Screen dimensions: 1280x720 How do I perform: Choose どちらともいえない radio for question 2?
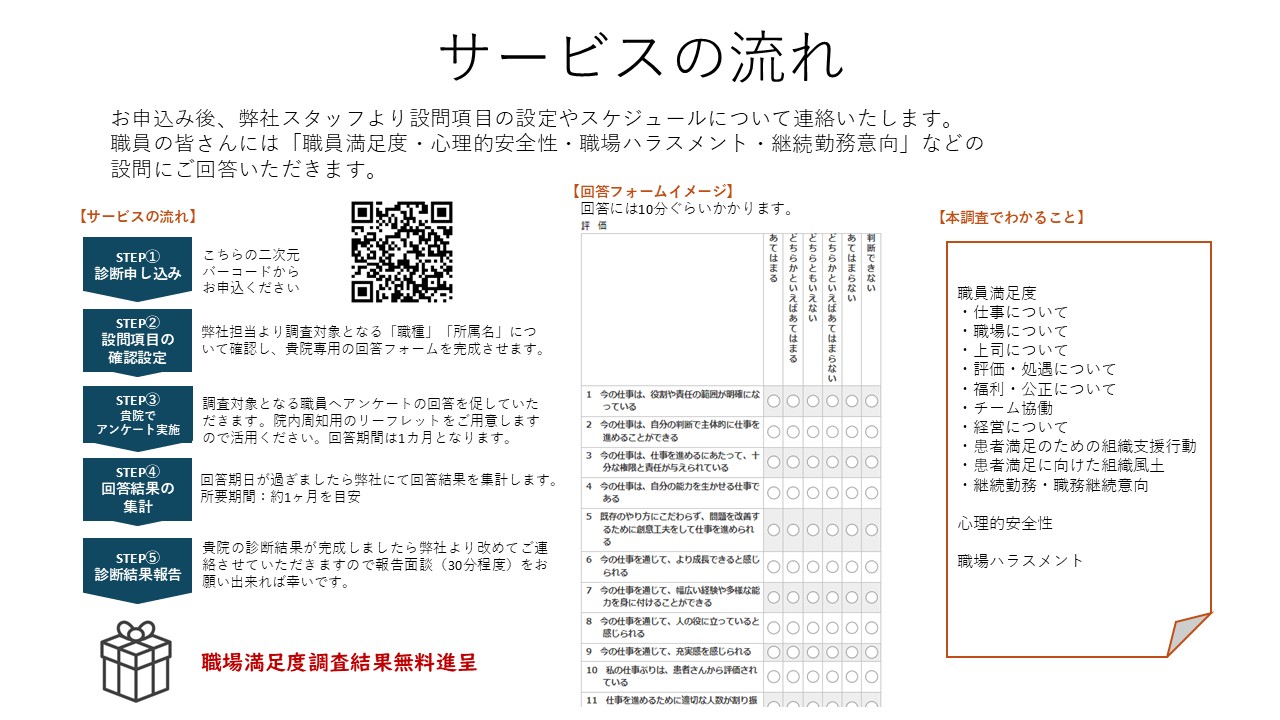tap(813, 431)
